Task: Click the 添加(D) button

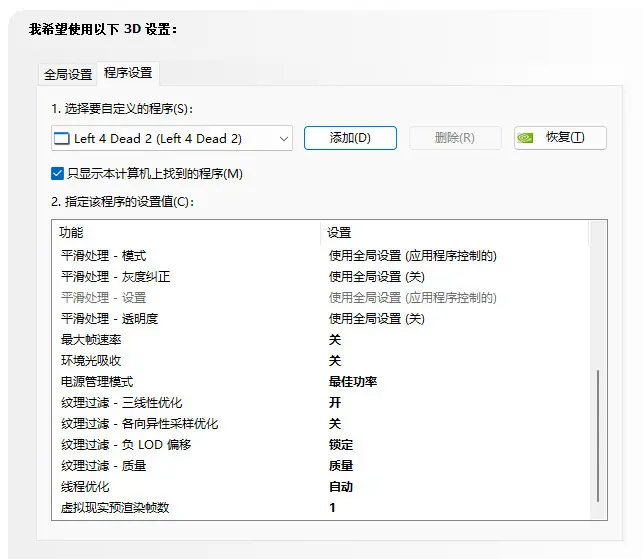Action: pyautogui.click(x=350, y=138)
